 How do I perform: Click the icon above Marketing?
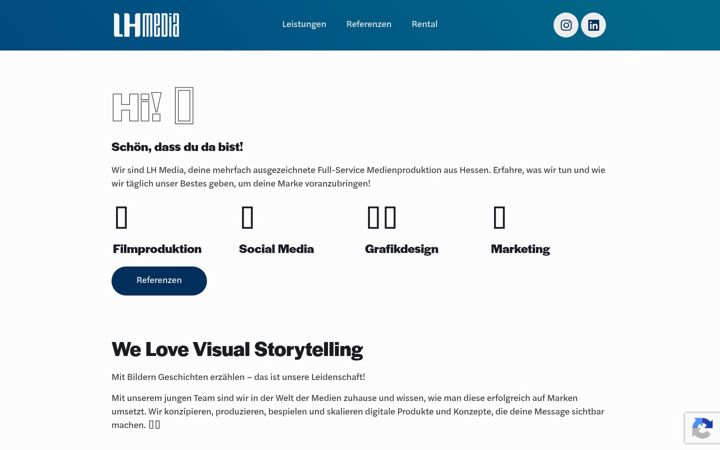(499, 217)
